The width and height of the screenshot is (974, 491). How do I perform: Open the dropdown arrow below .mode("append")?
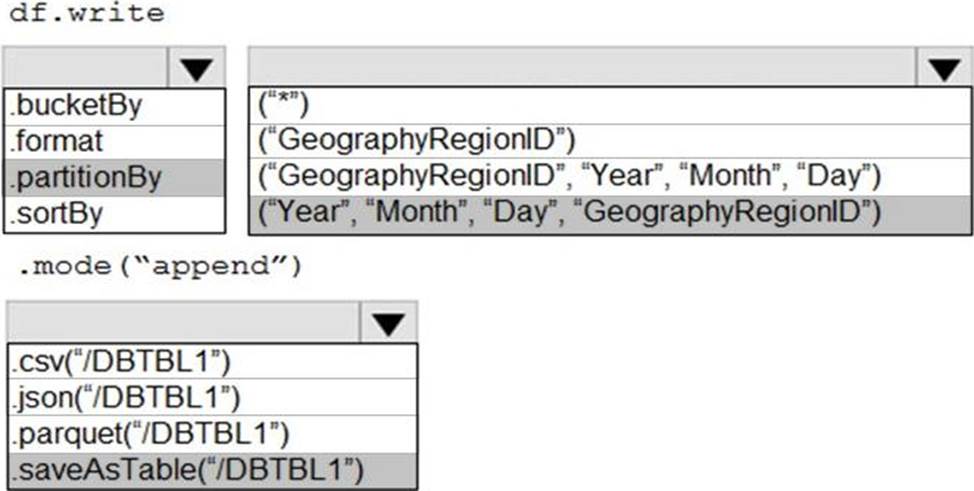[388, 324]
